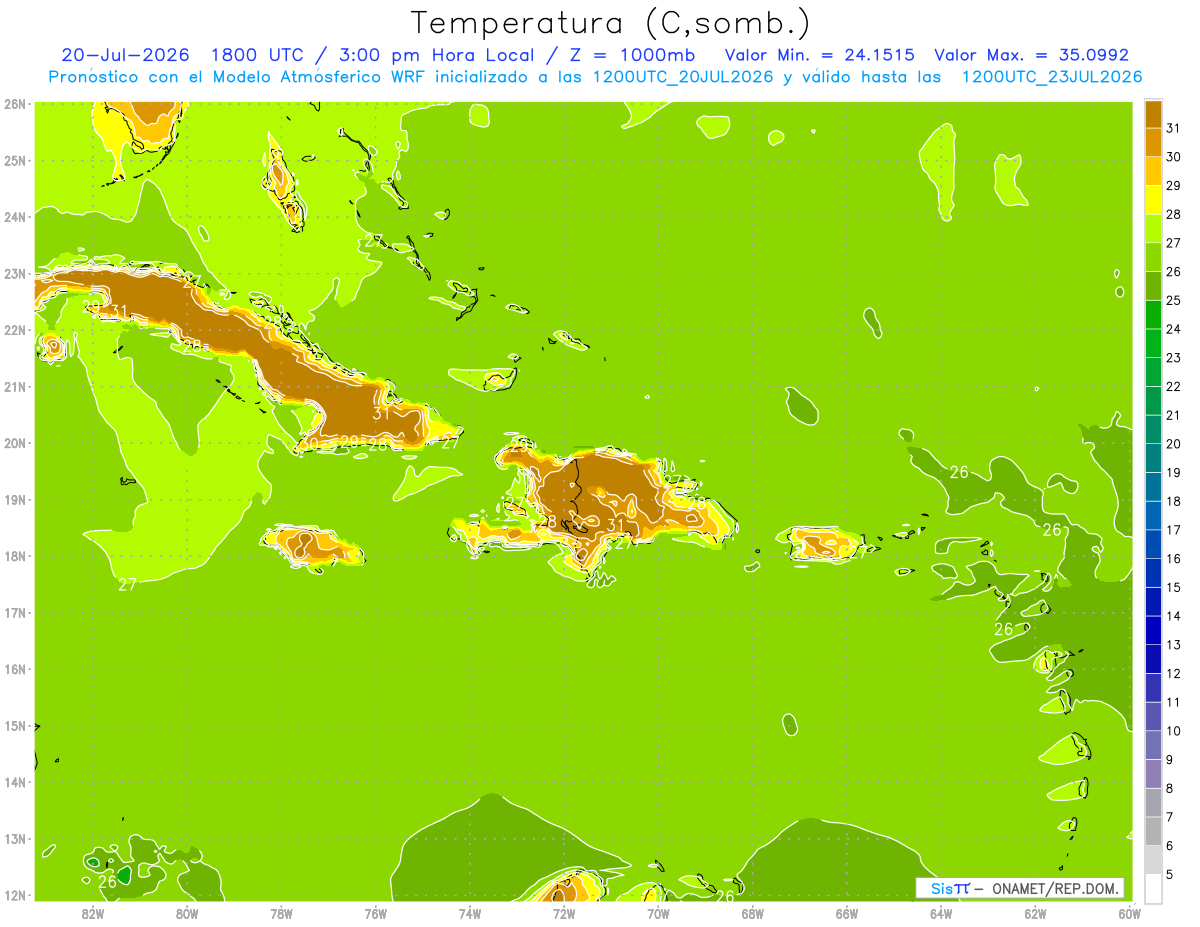Click the "1800 UTC" time text

coord(255,55)
